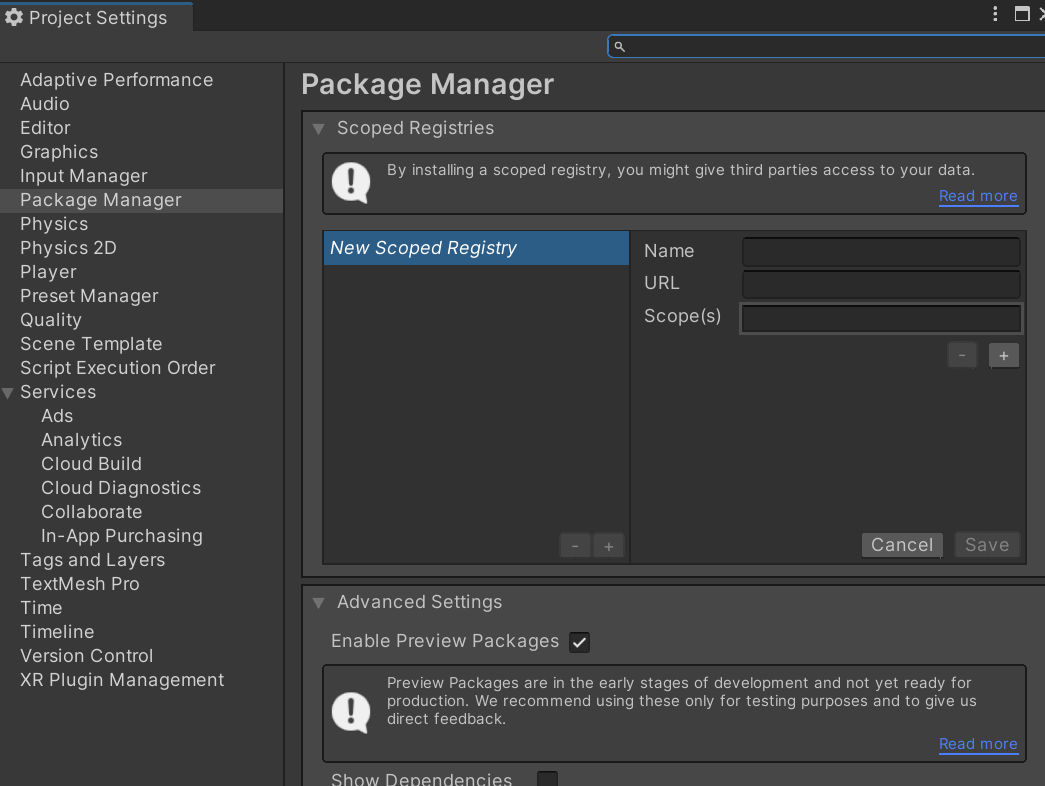Viewport: 1045px width, 786px height.
Task: Open Script Execution Order settings
Action: pyautogui.click(x=118, y=368)
